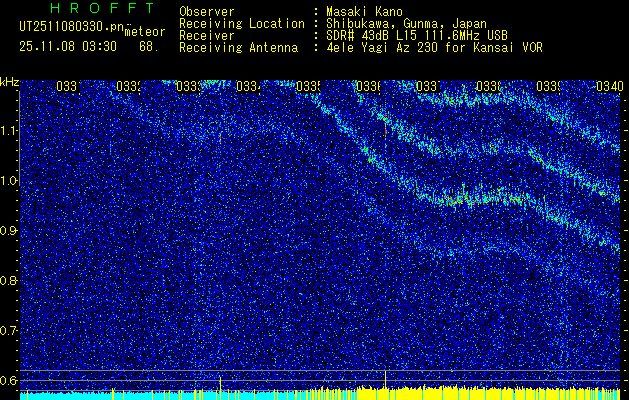Click the Observer label
The width and height of the screenshot is (629, 400).
tap(207, 12)
